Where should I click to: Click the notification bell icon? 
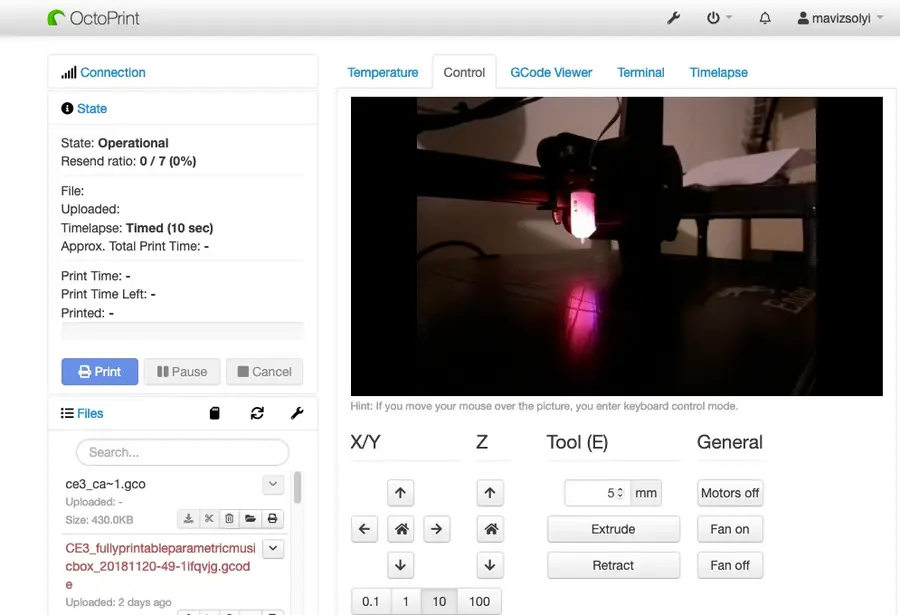click(x=765, y=18)
